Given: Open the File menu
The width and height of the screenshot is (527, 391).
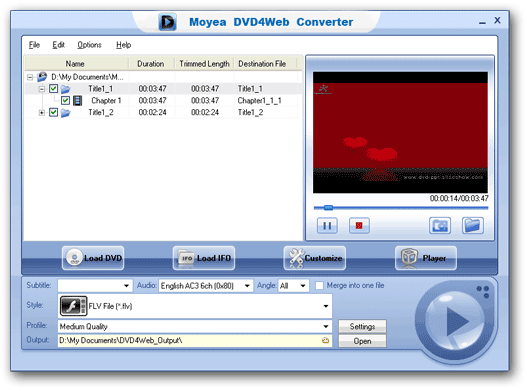Looking at the screenshot, I should tap(34, 45).
